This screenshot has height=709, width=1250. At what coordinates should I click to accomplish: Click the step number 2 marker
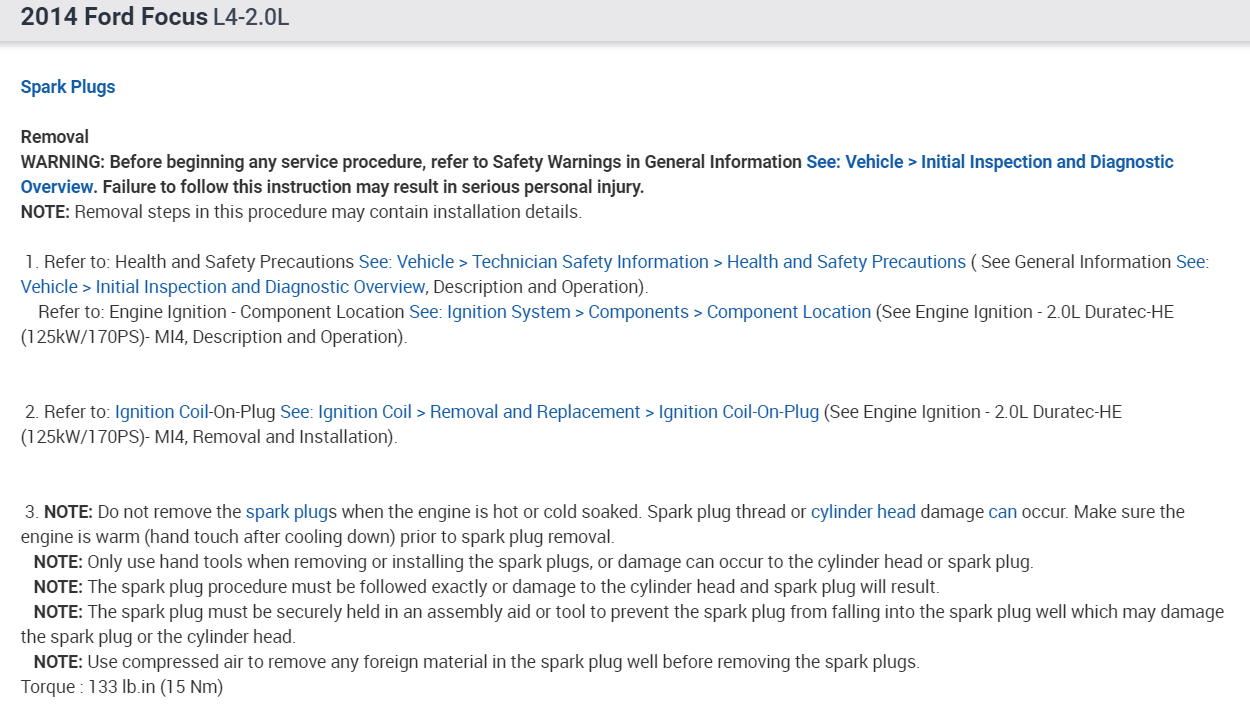tap(31, 412)
